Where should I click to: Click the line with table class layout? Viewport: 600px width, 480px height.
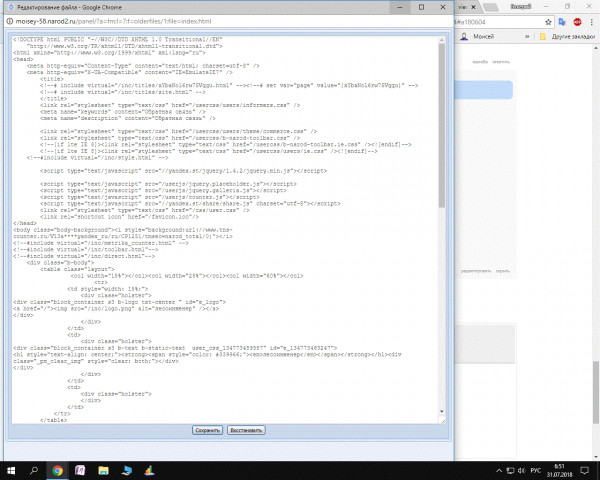point(77,269)
